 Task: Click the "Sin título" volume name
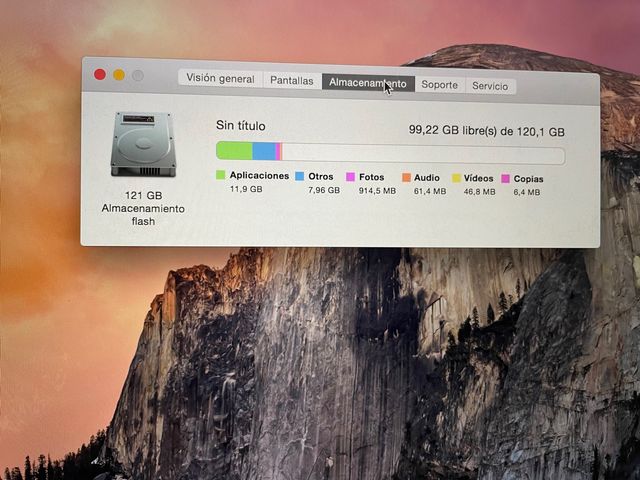click(241, 126)
